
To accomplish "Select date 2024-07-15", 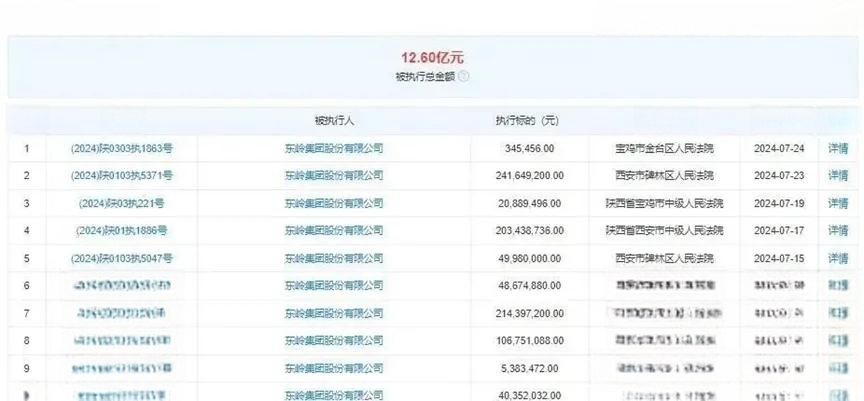I will [x=779, y=258].
